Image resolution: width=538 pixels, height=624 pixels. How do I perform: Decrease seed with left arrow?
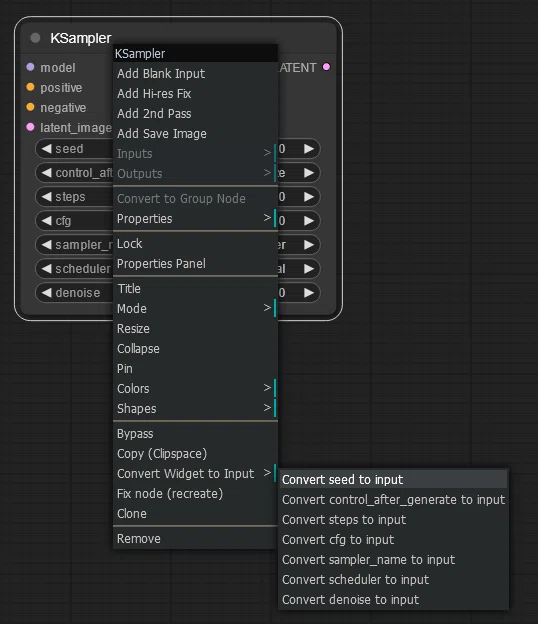pyautogui.click(x=47, y=149)
